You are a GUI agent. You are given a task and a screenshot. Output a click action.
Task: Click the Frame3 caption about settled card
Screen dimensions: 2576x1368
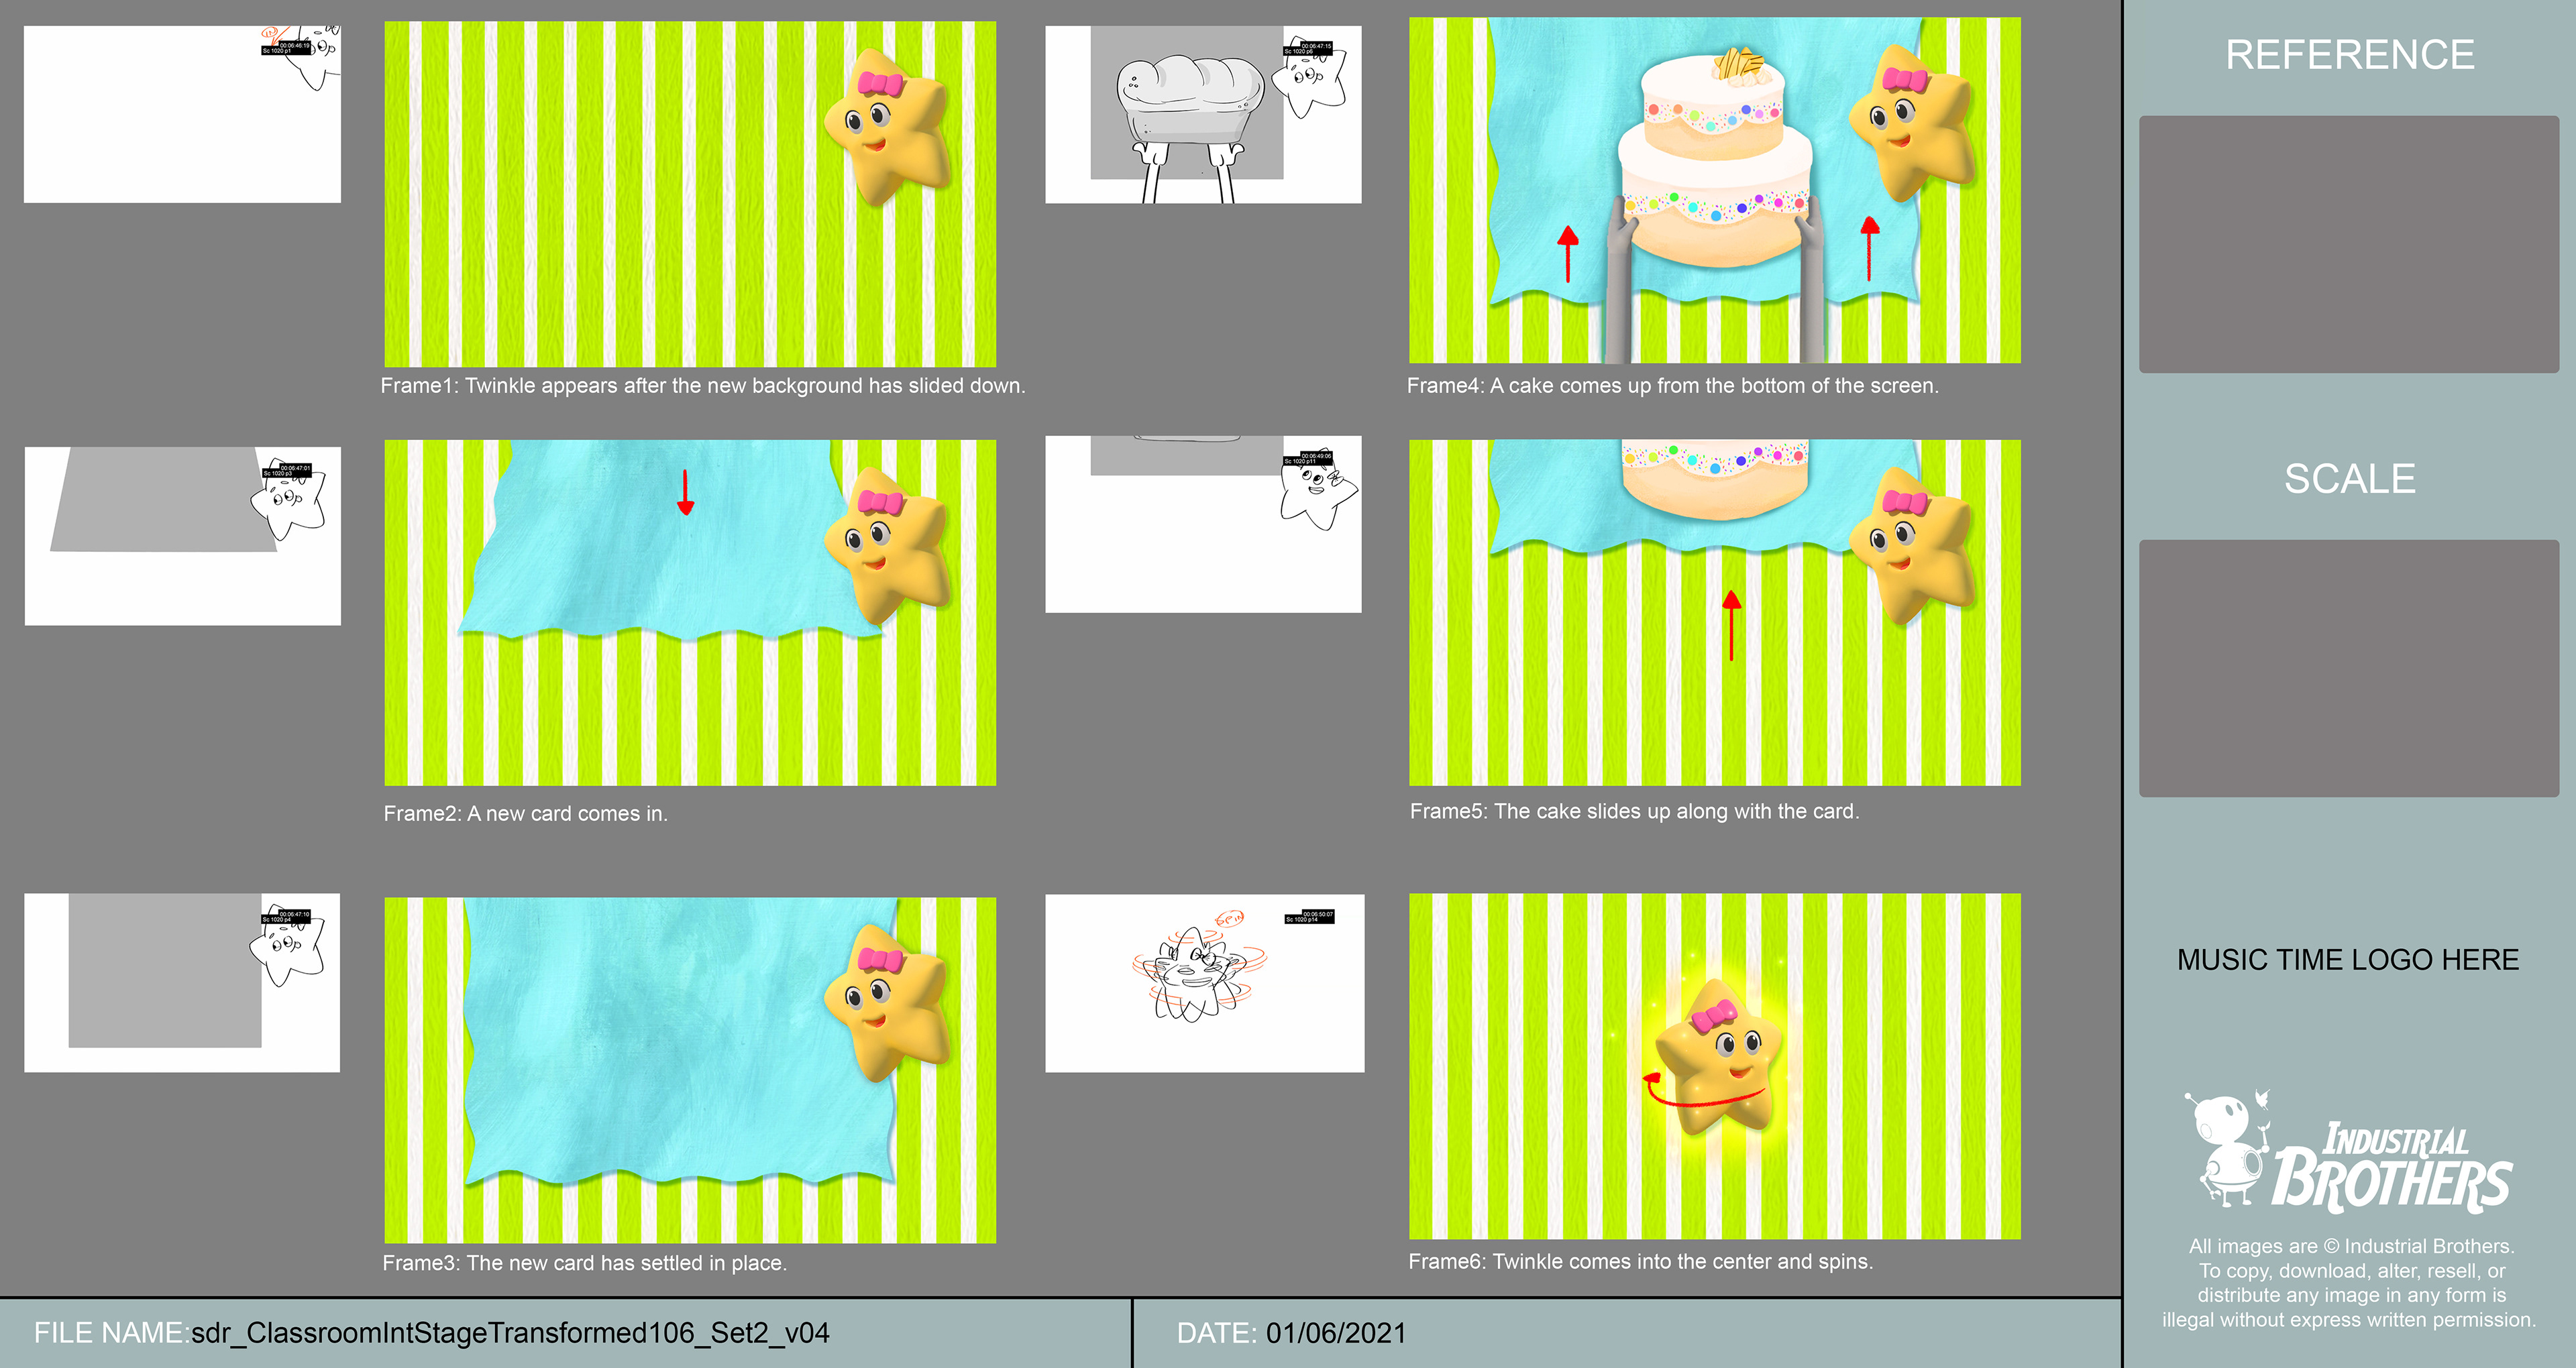click(x=585, y=1263)
